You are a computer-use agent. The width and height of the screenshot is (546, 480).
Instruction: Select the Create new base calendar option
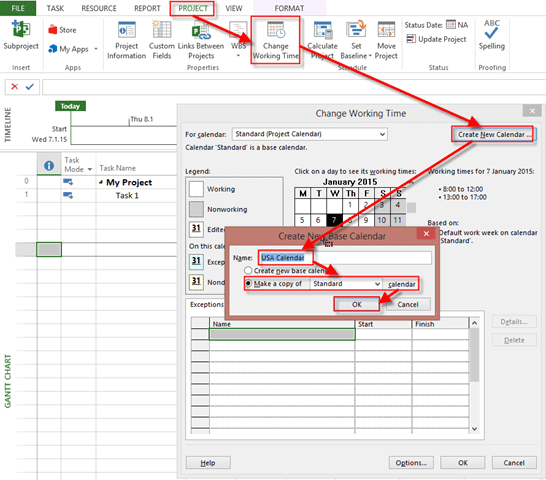coord(248,270)
